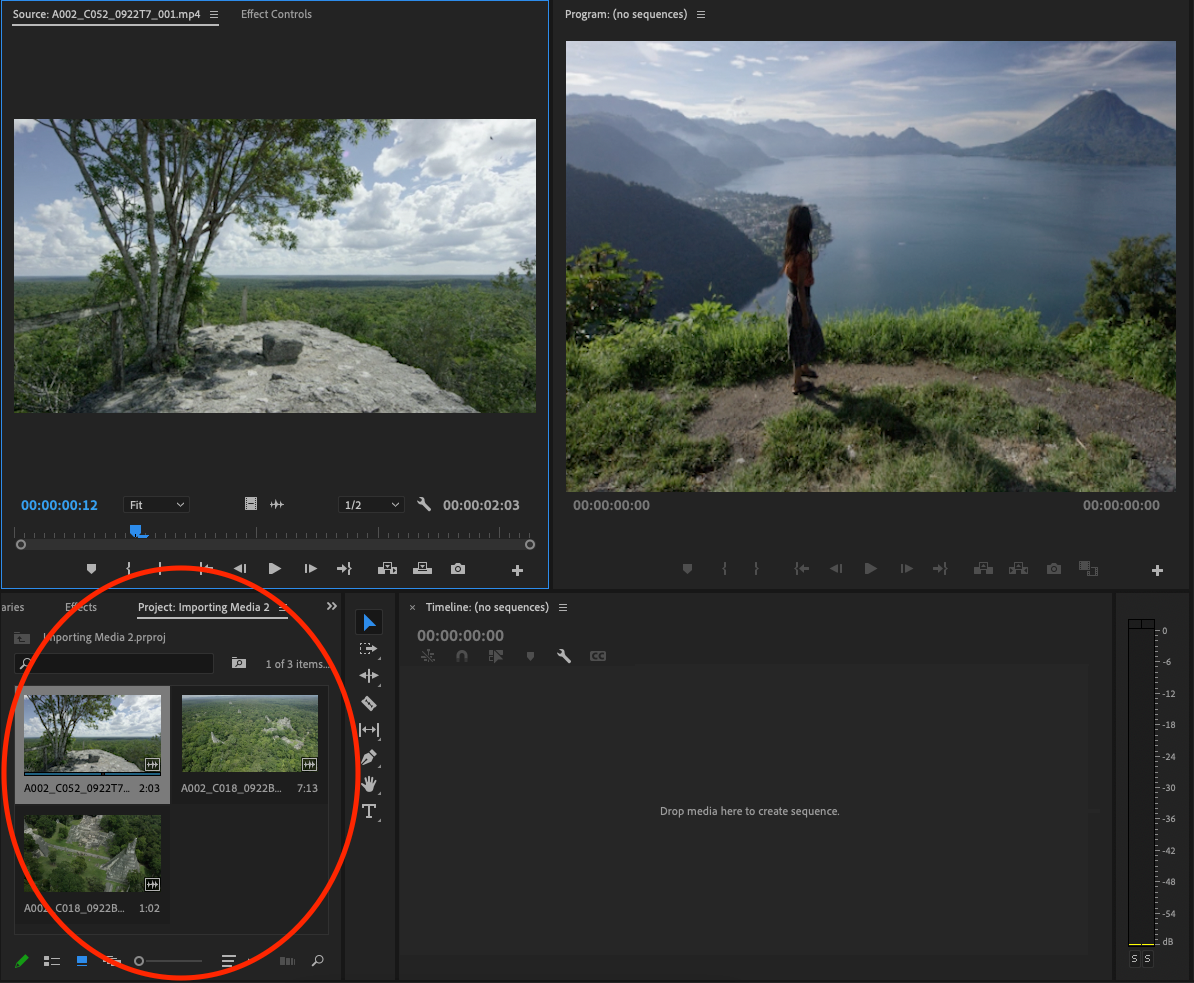Select the Track Select Forward tool
1194x983 pixels.
(368, 649)
